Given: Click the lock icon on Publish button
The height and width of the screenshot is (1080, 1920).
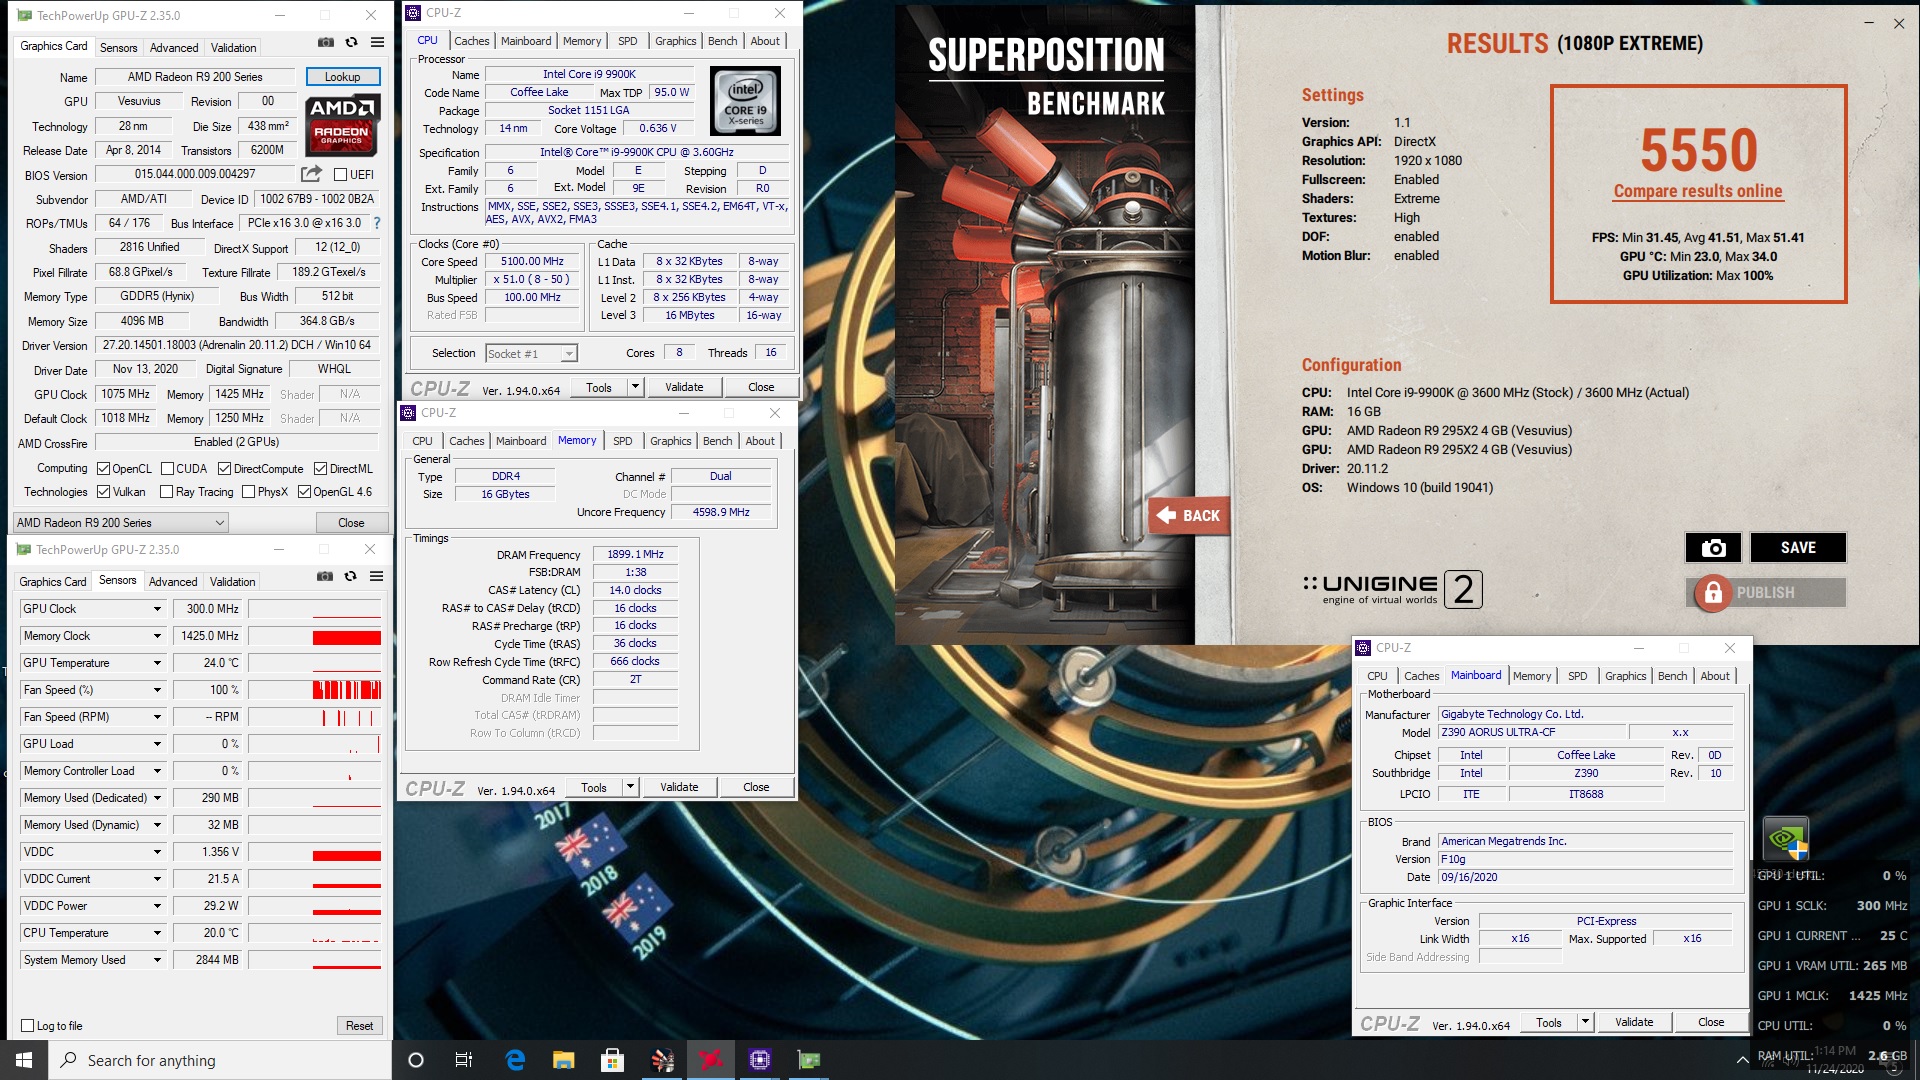Looking at the screenshot, I should click(1712, 592).
